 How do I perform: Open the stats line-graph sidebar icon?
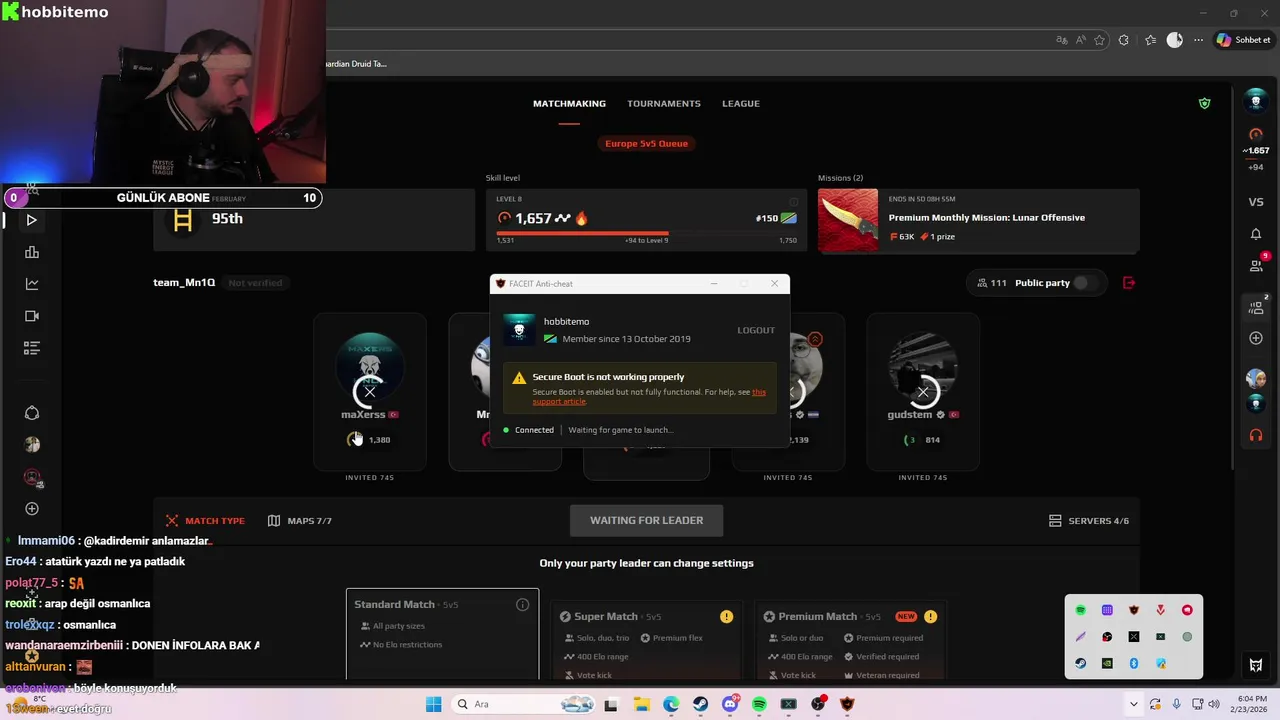click(32, 284)
